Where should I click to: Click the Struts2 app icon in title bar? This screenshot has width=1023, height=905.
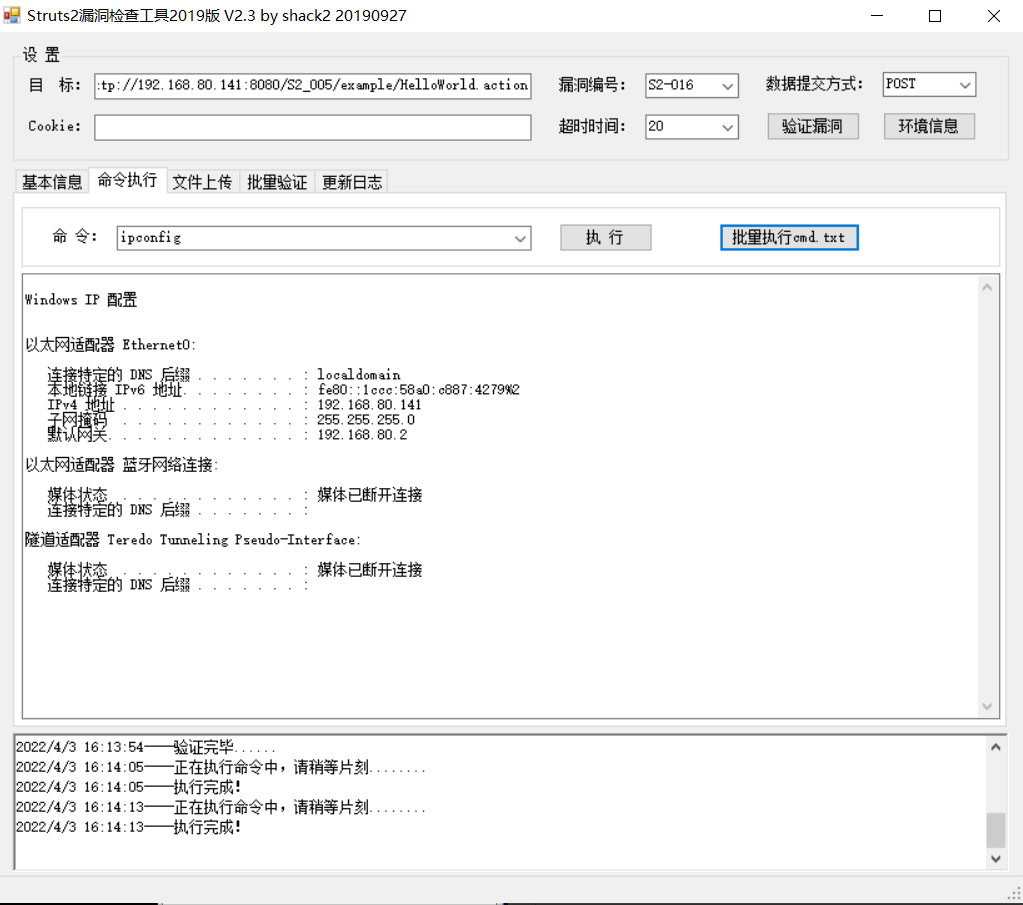(12, 15)
